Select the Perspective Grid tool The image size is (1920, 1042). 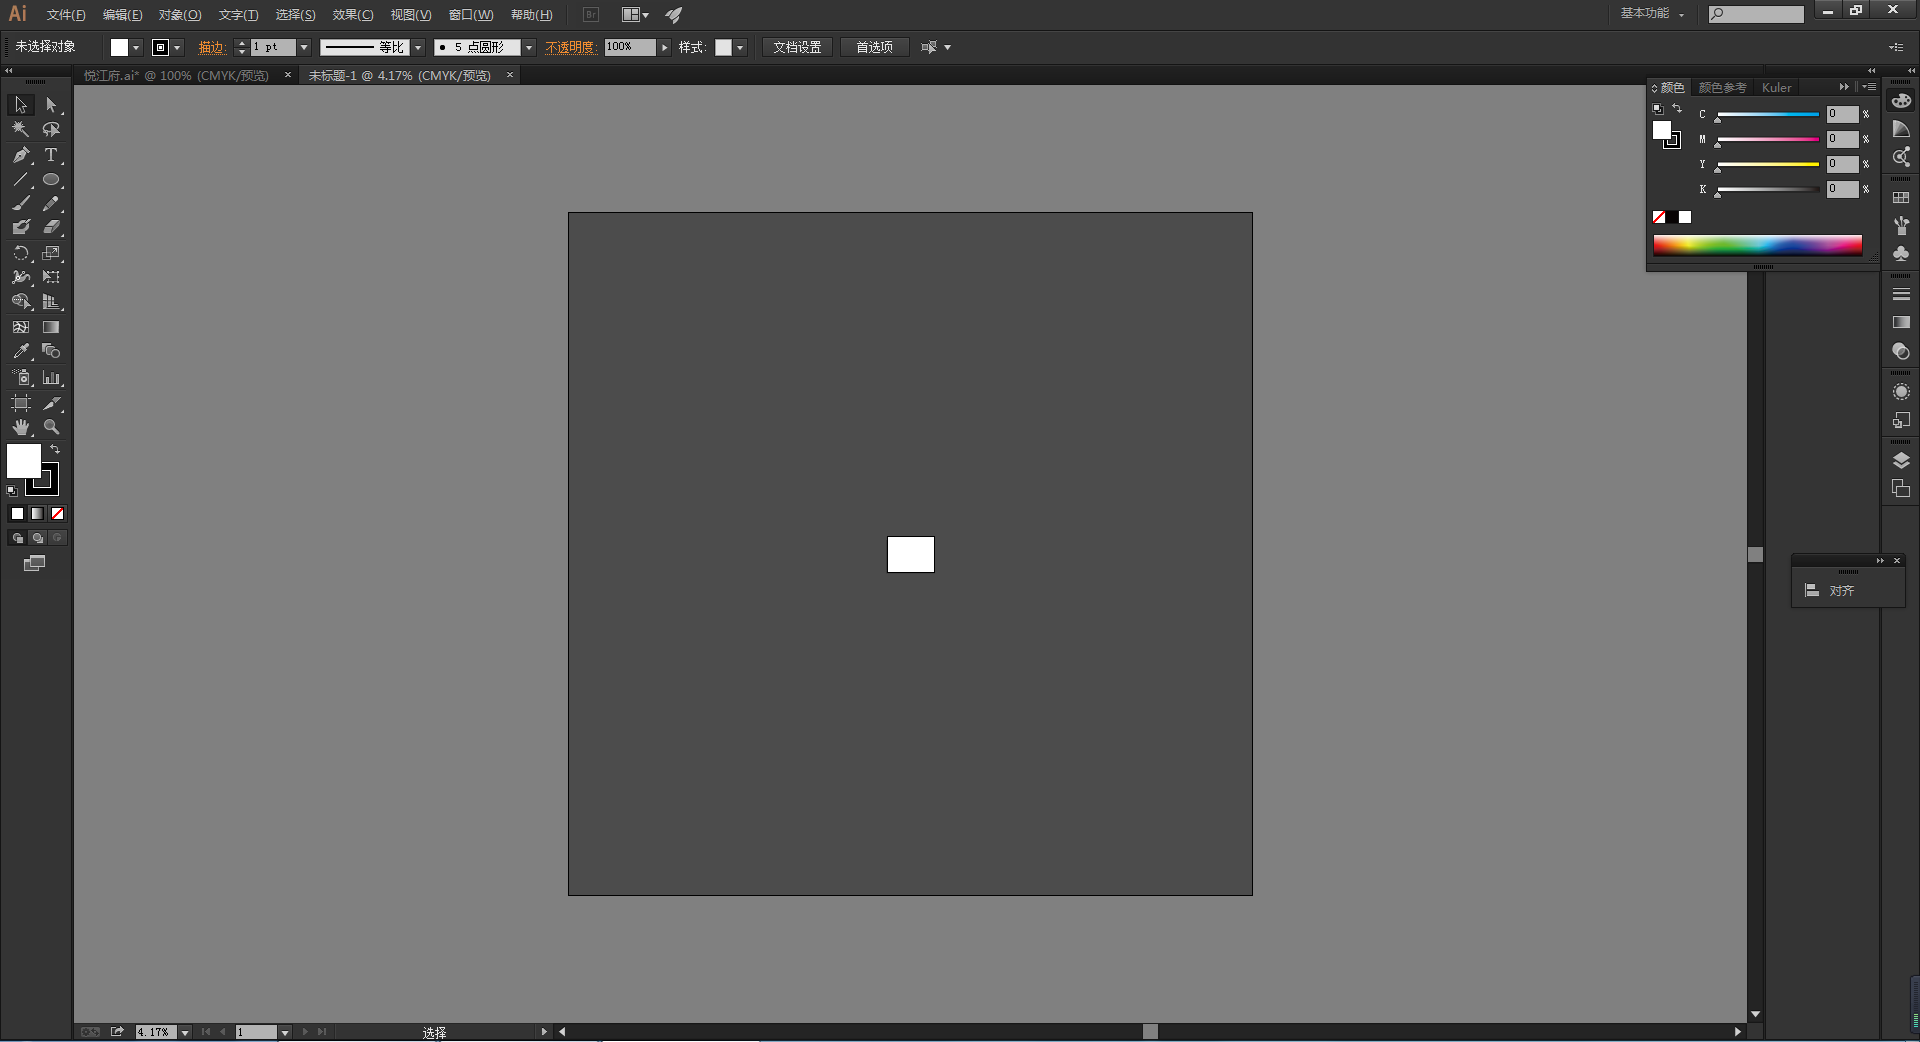pyautogui.click(x=51, y=301)
